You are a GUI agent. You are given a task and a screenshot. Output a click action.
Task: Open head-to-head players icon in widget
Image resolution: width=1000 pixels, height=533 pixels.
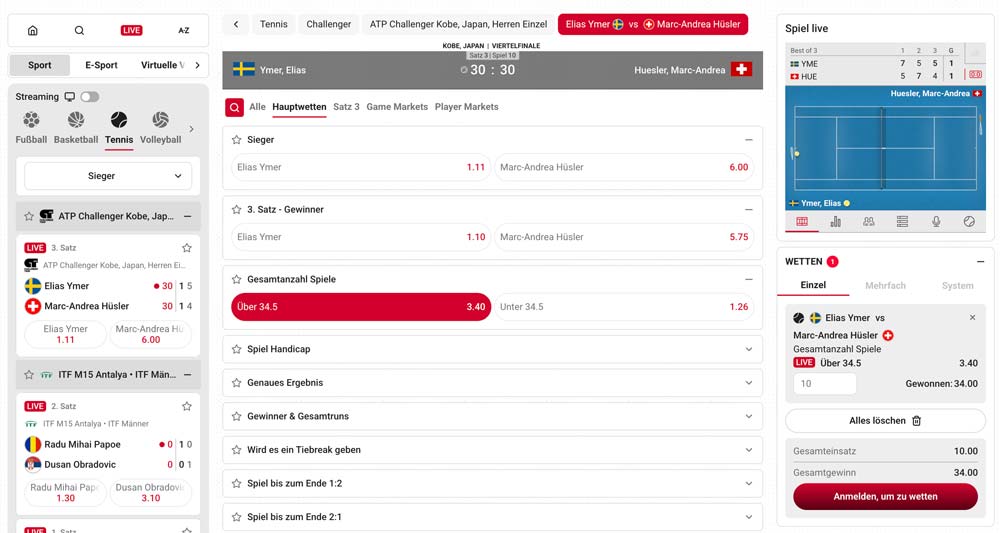(869, 222)
